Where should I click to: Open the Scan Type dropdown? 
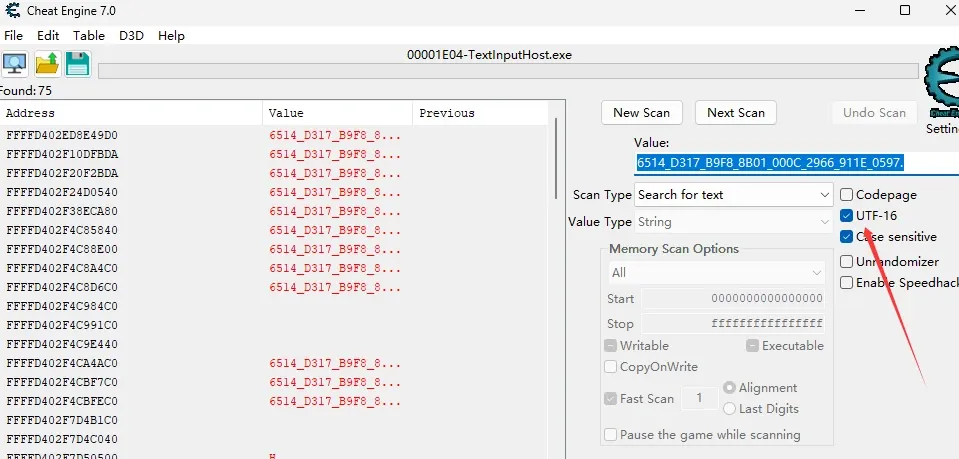(733, 195)
